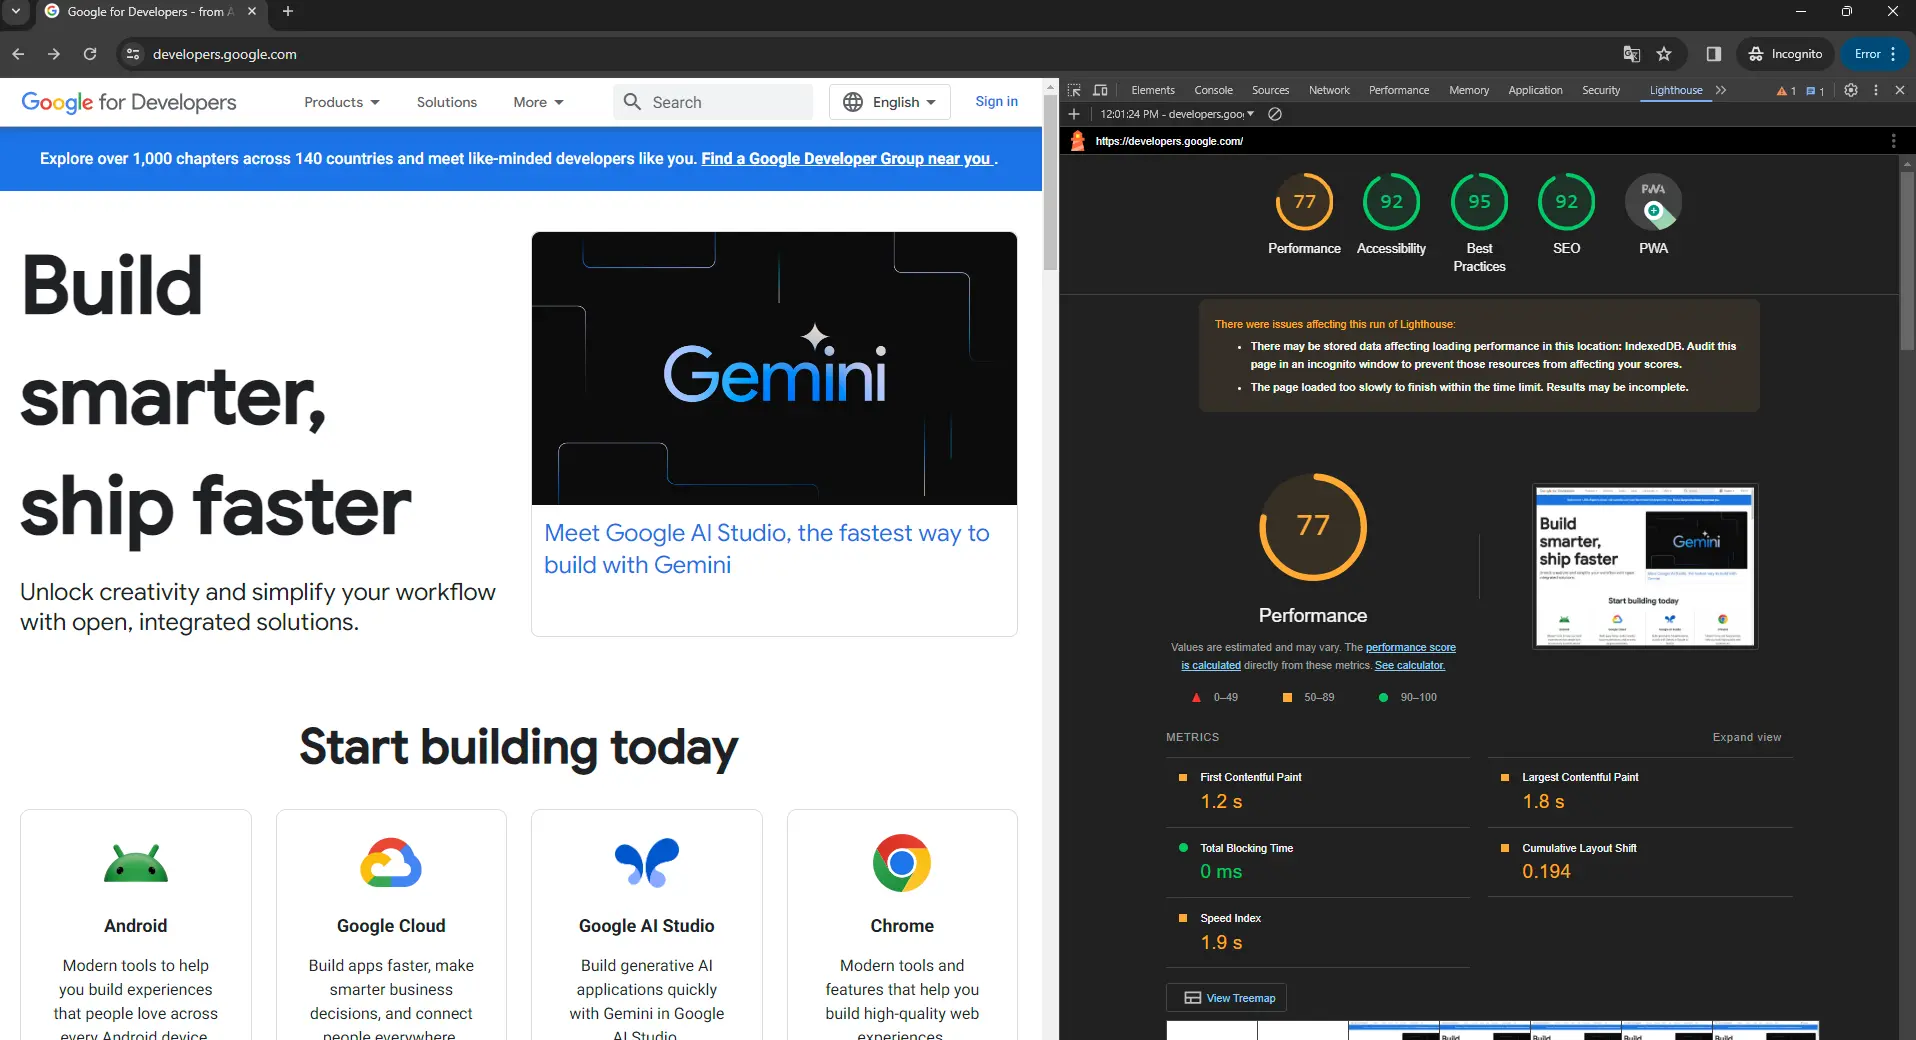Open the Security tab
The width and height of the screenshot is (1916, 1040).
click(x=1600, y=90)
